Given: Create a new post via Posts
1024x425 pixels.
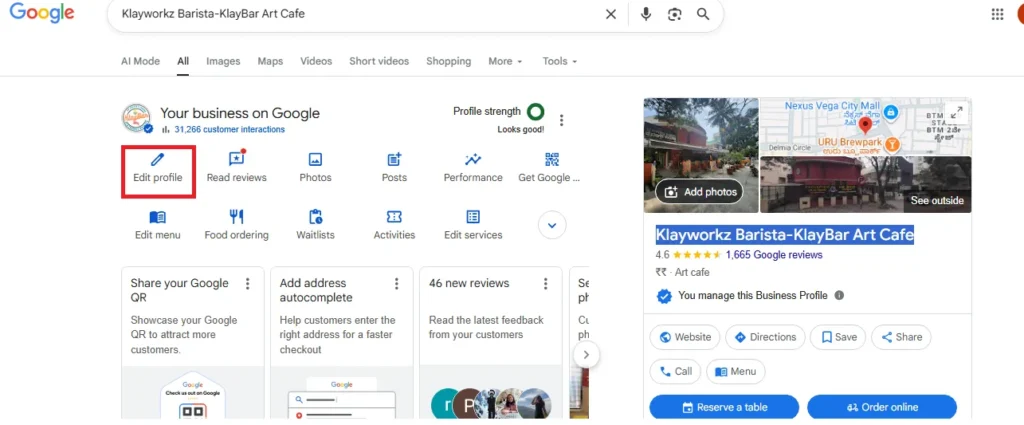Looking at the screenshot, I should point(394,168).
